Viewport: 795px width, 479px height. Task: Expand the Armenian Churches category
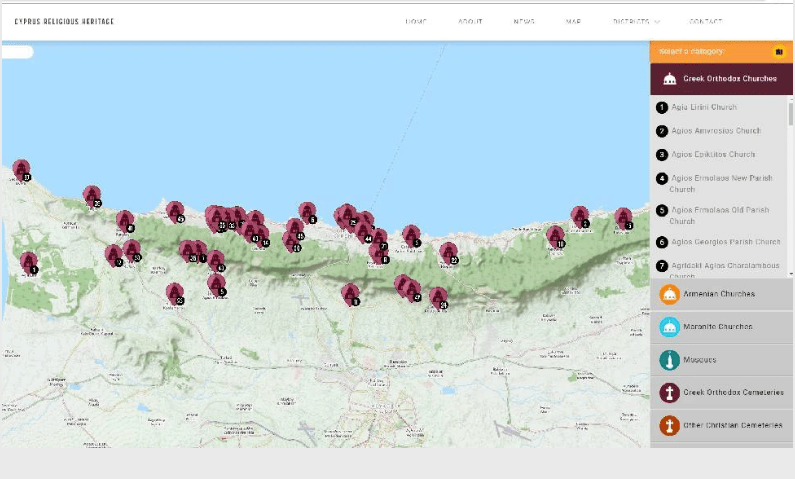click(x=721, y=294)
